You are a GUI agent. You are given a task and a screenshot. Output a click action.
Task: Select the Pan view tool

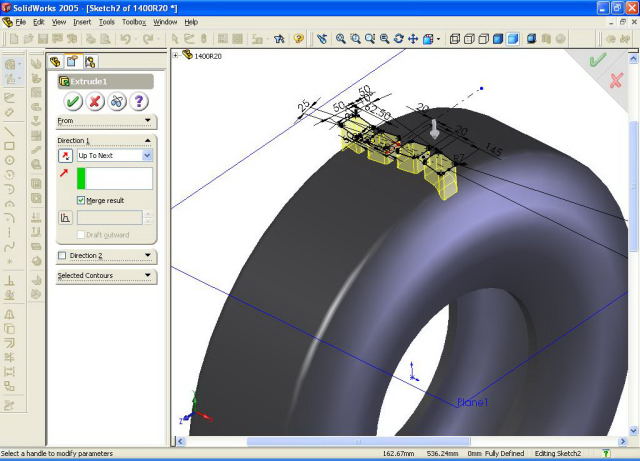pyautogui.click(x=415, y=39)
